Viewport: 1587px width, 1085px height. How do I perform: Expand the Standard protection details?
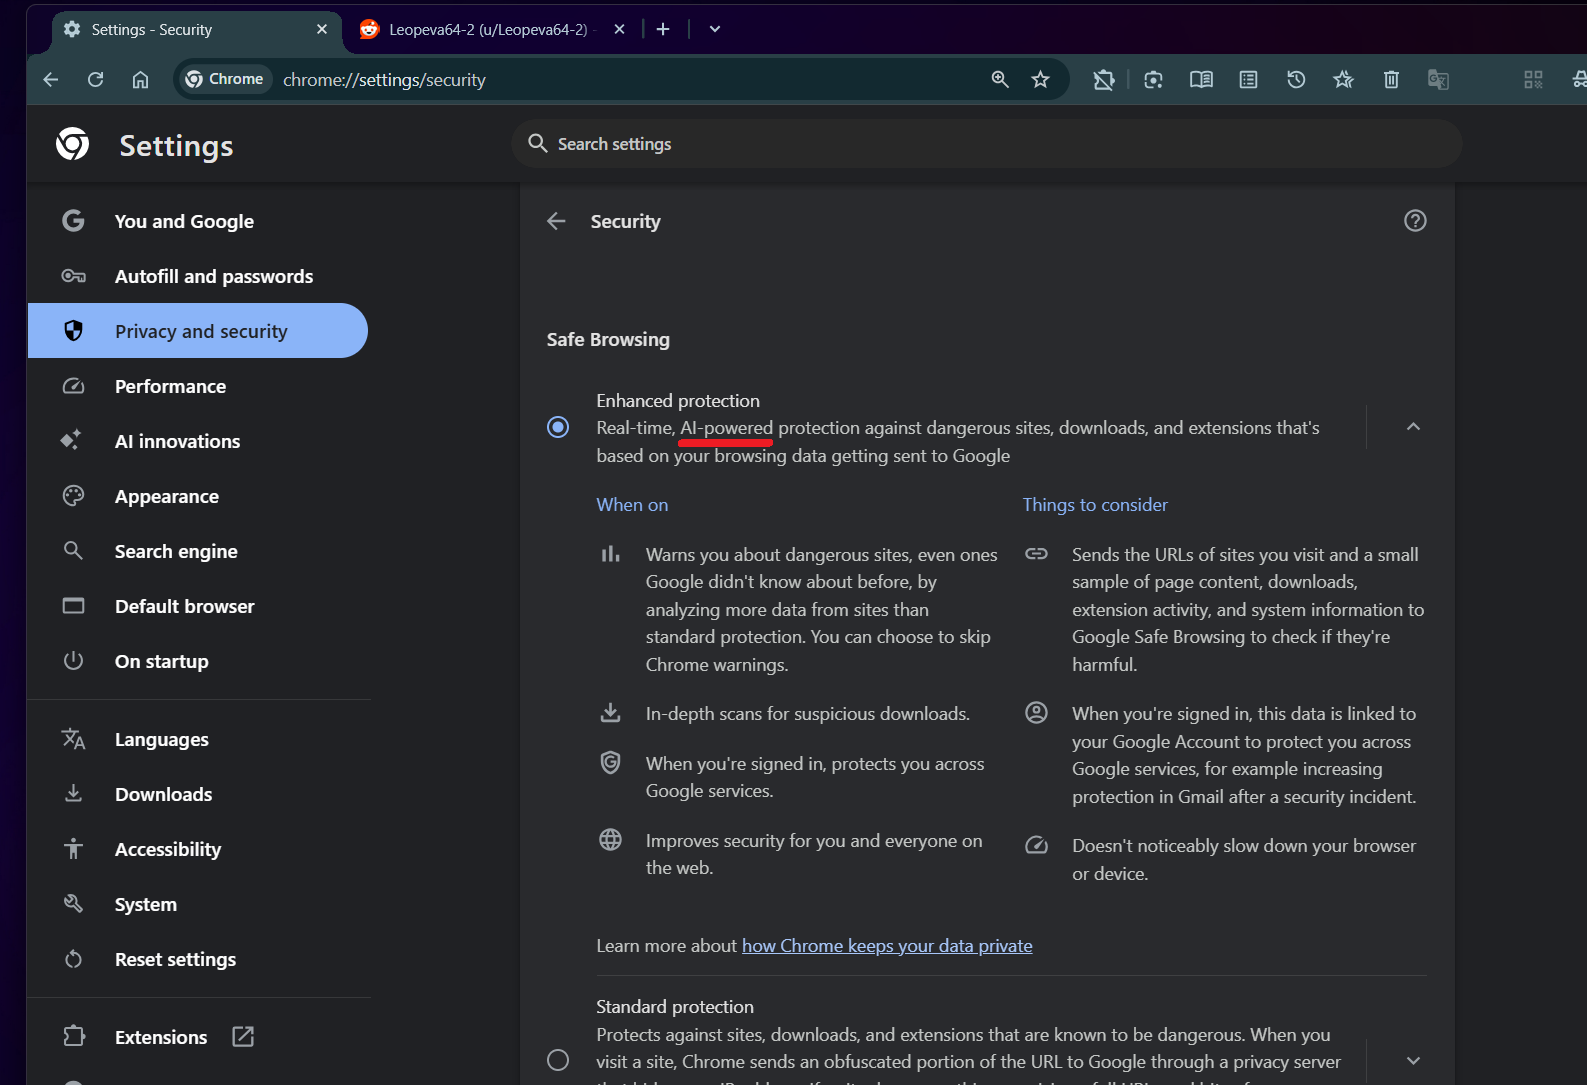pyautogui.click(x=1413, y=1060)
